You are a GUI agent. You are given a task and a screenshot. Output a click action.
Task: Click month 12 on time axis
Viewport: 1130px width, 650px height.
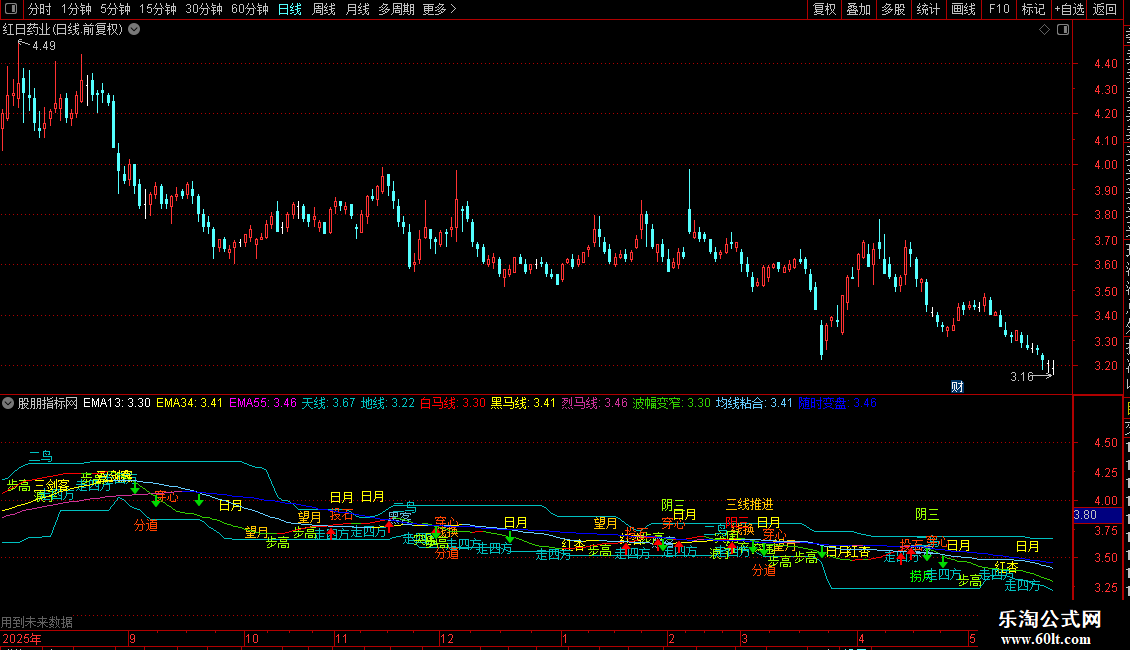coord(447,638)
